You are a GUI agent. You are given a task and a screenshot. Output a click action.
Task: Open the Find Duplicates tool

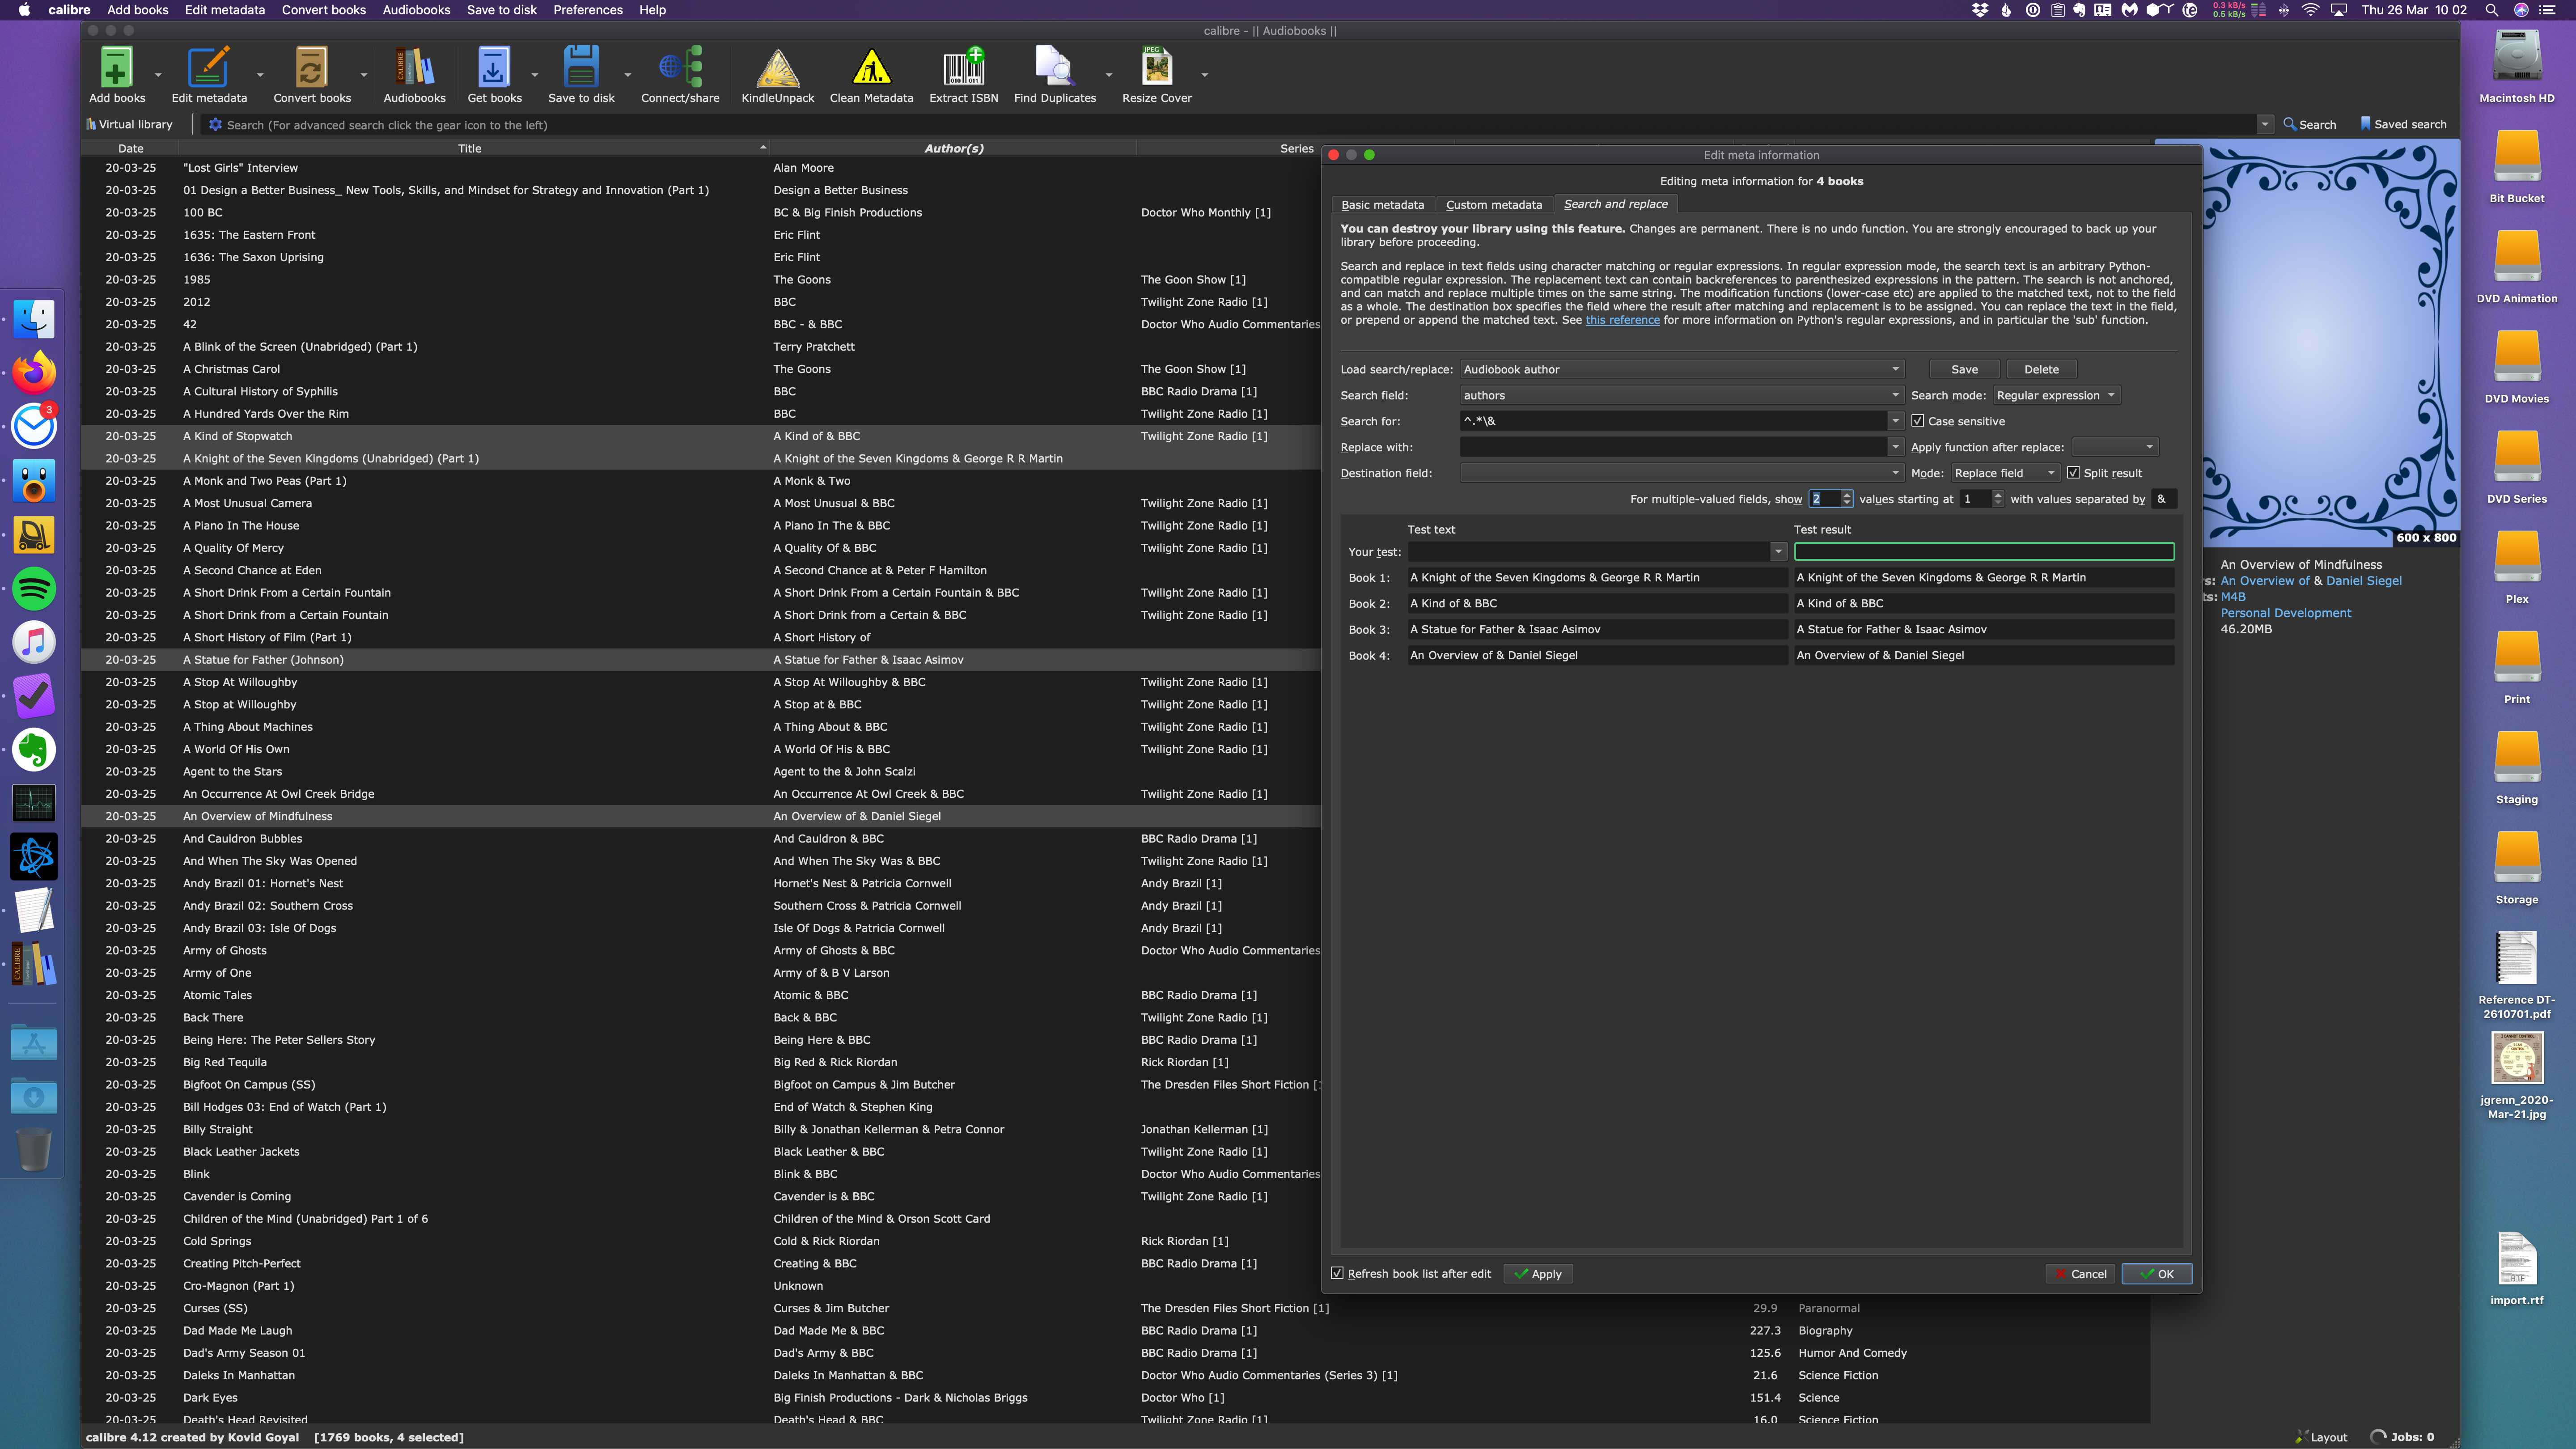[1054, 68]
